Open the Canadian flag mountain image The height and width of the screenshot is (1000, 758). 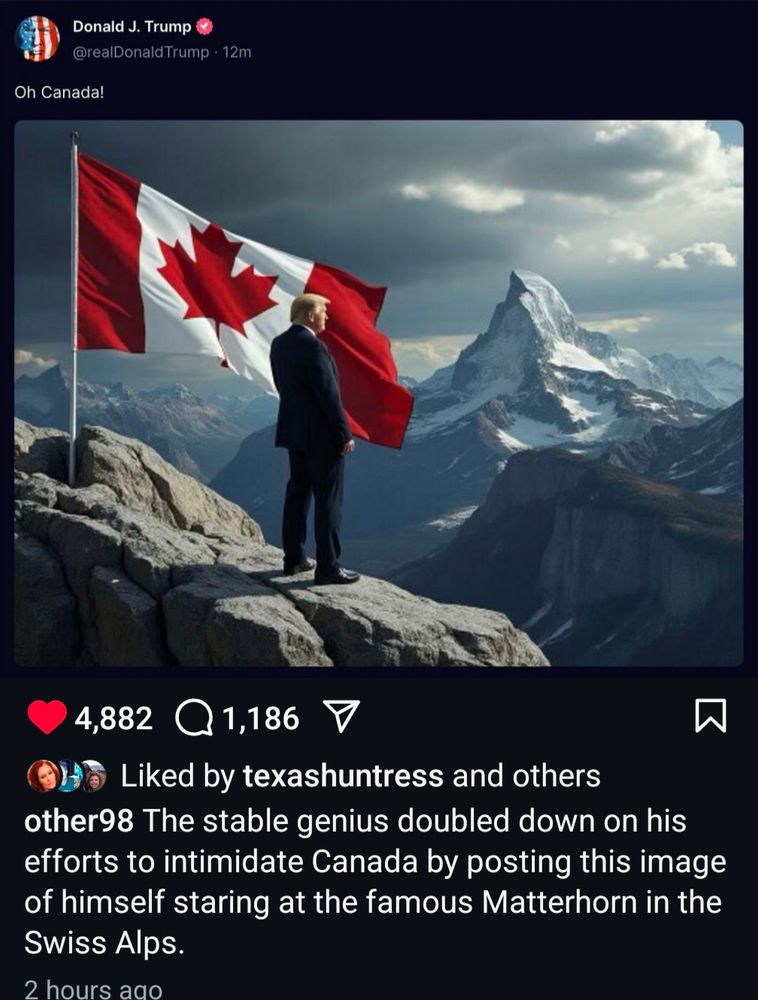(379, 393)
